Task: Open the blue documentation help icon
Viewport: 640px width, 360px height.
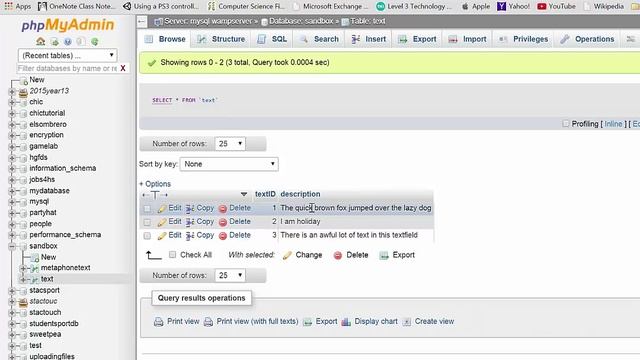Action: (x=68, y=41)
